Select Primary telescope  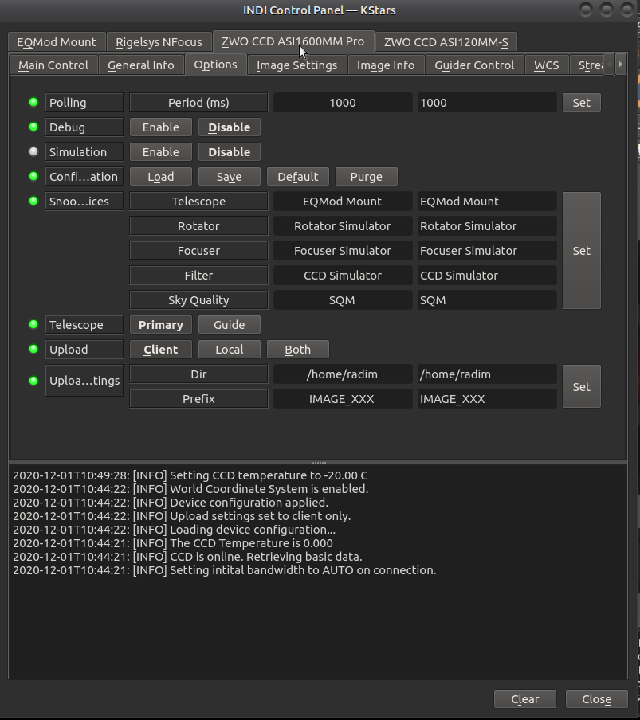click(x=161, y=325)
